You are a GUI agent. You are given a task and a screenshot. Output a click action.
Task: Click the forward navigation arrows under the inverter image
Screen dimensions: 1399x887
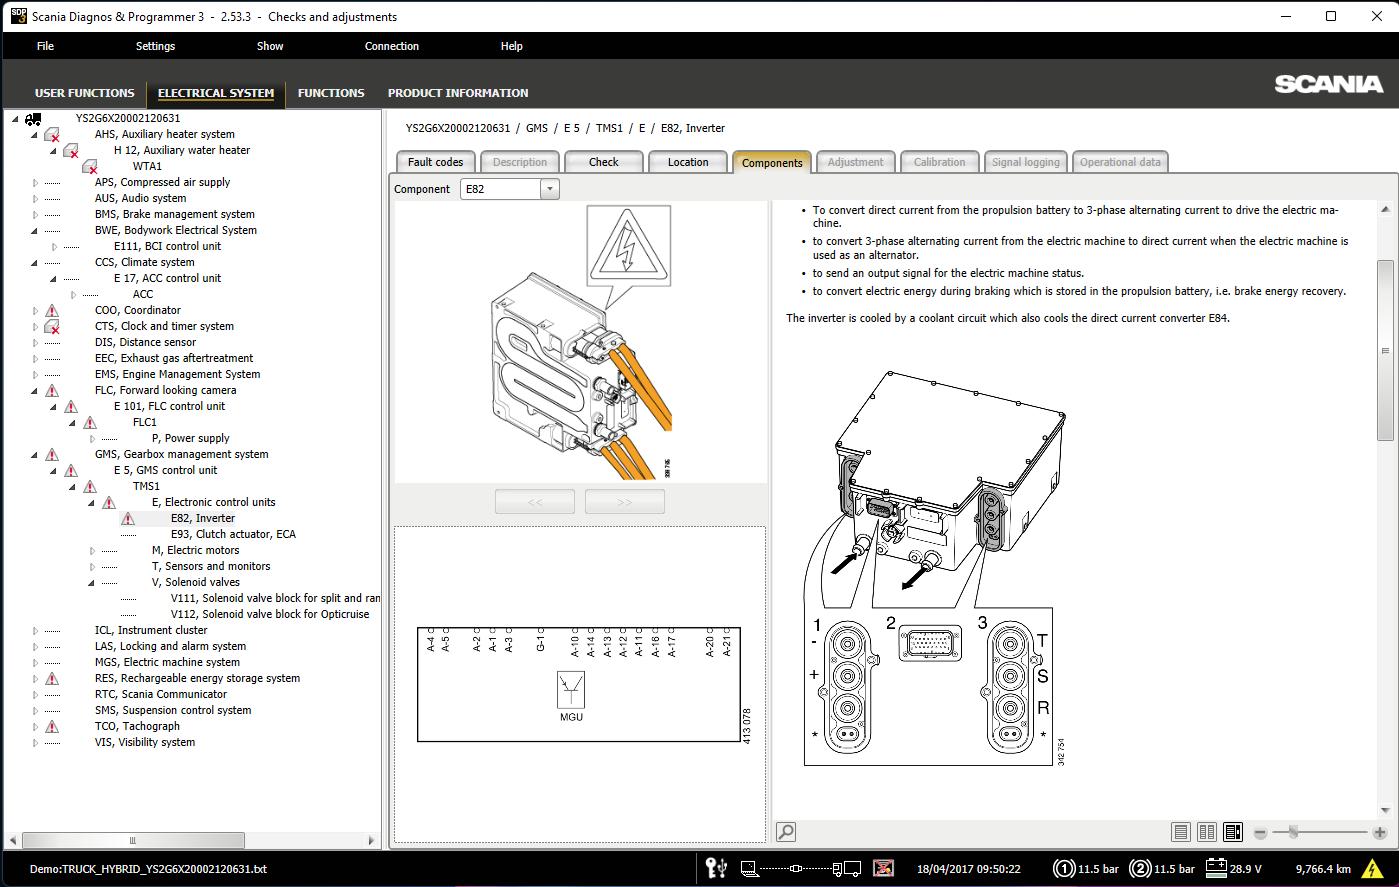[624, 500]
